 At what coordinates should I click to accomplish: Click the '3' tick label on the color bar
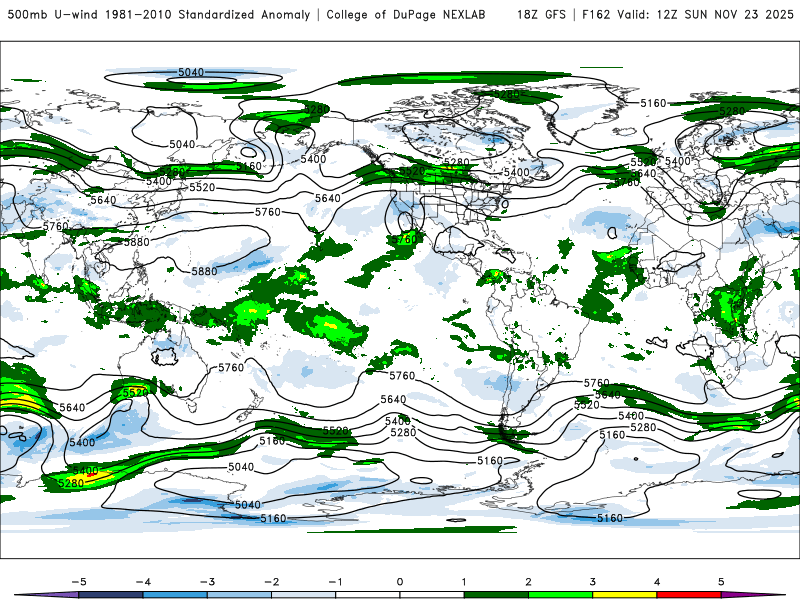pos(592,582)
